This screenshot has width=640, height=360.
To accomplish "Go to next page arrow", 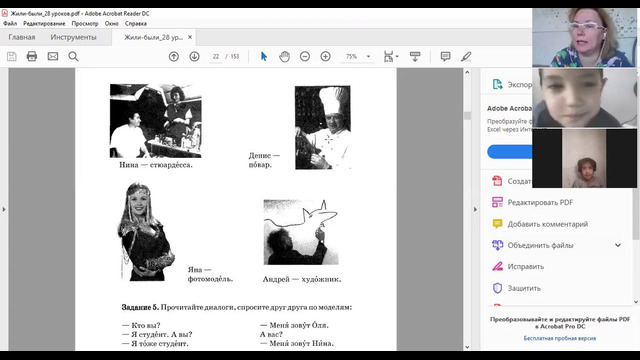I will [x=194, y=56].
